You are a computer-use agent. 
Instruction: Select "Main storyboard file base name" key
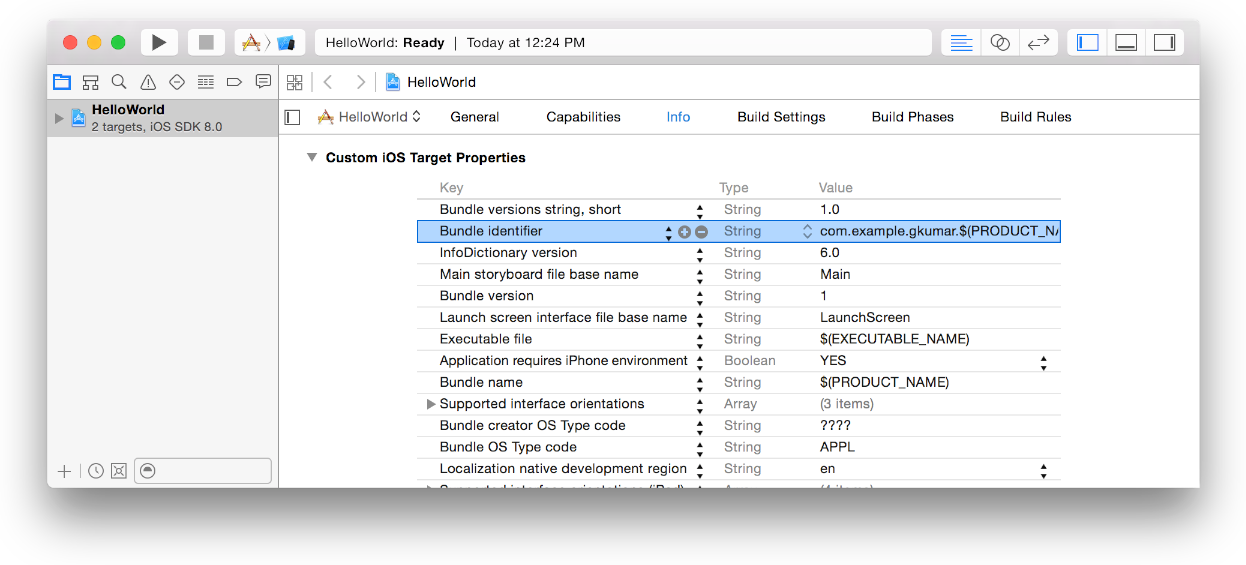539,274
